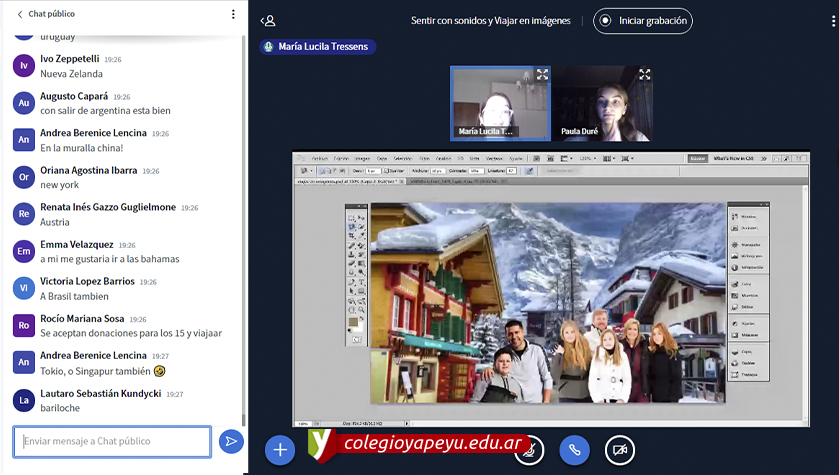839x475 pixels.
Task: Toggle webcam sharing with the camera button
Action: [x=620, y=451]
